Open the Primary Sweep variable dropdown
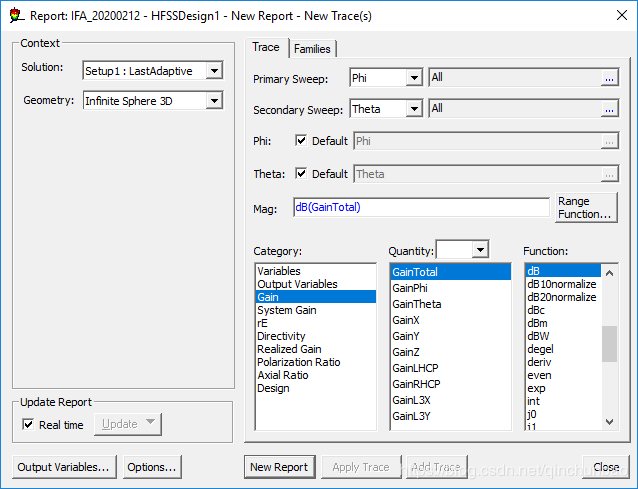The height and width of the screenshot is (489, 638). (414, 77)
